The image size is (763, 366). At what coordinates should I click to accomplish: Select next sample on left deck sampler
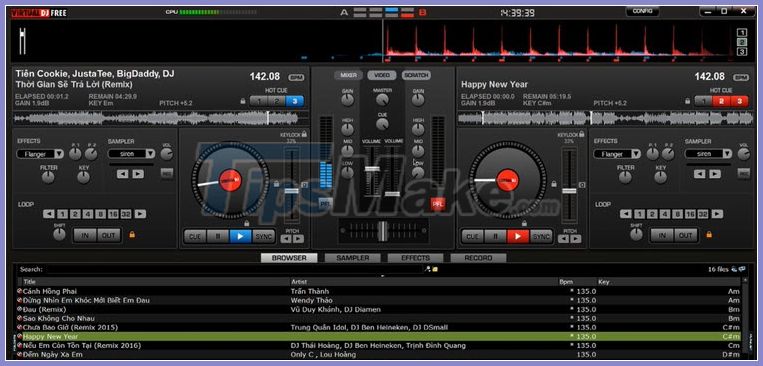tap(138, 174)
